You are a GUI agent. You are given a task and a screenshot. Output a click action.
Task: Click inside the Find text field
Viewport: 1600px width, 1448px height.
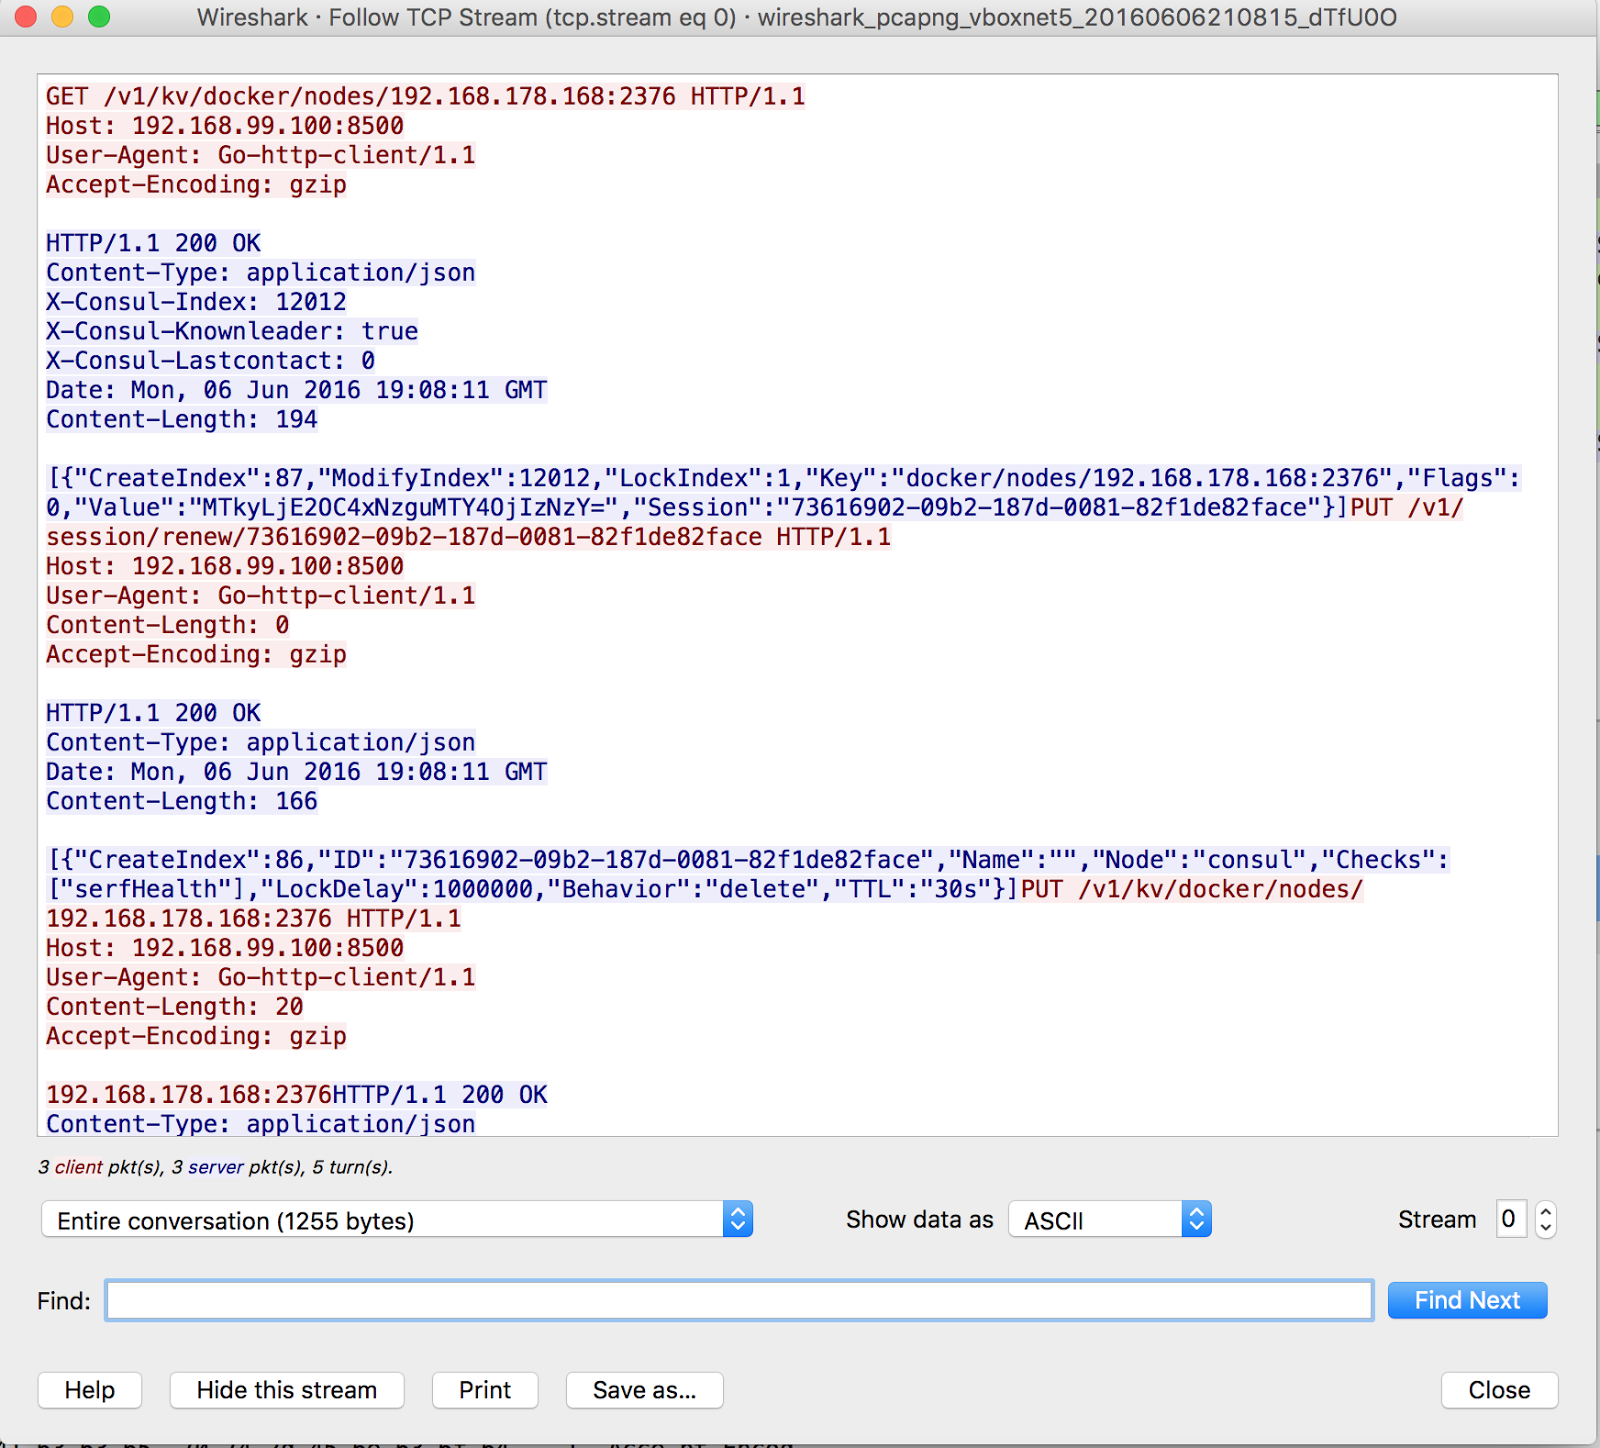click(x=740, y=1300)
